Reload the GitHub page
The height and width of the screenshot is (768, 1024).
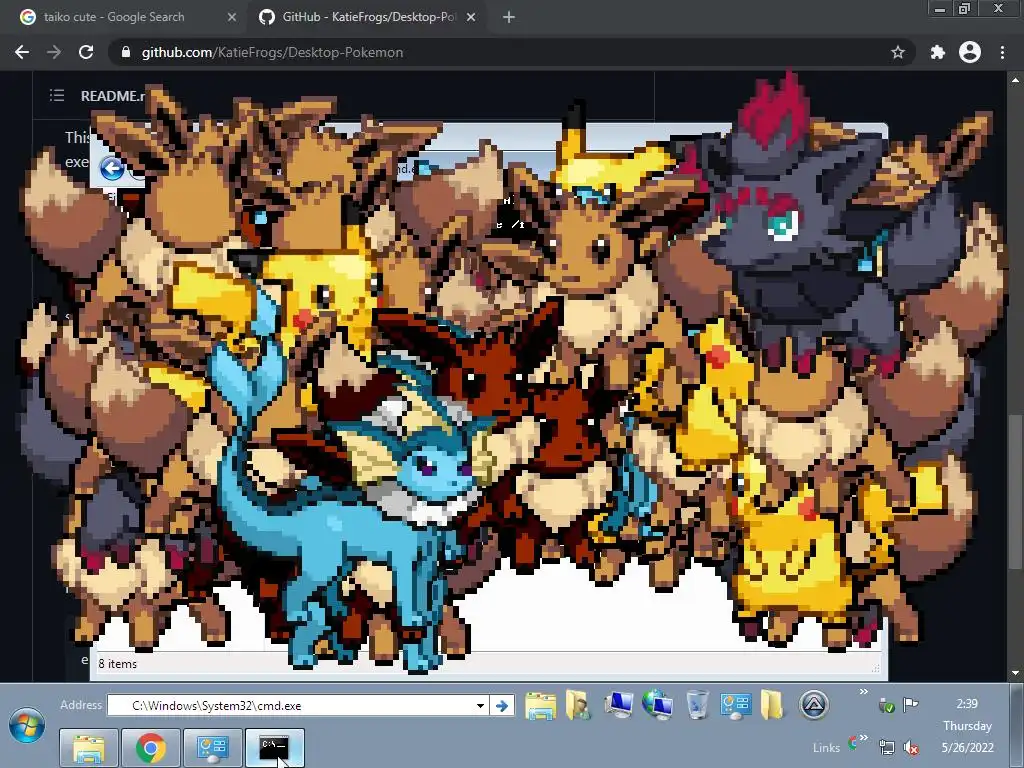[86, 52]
